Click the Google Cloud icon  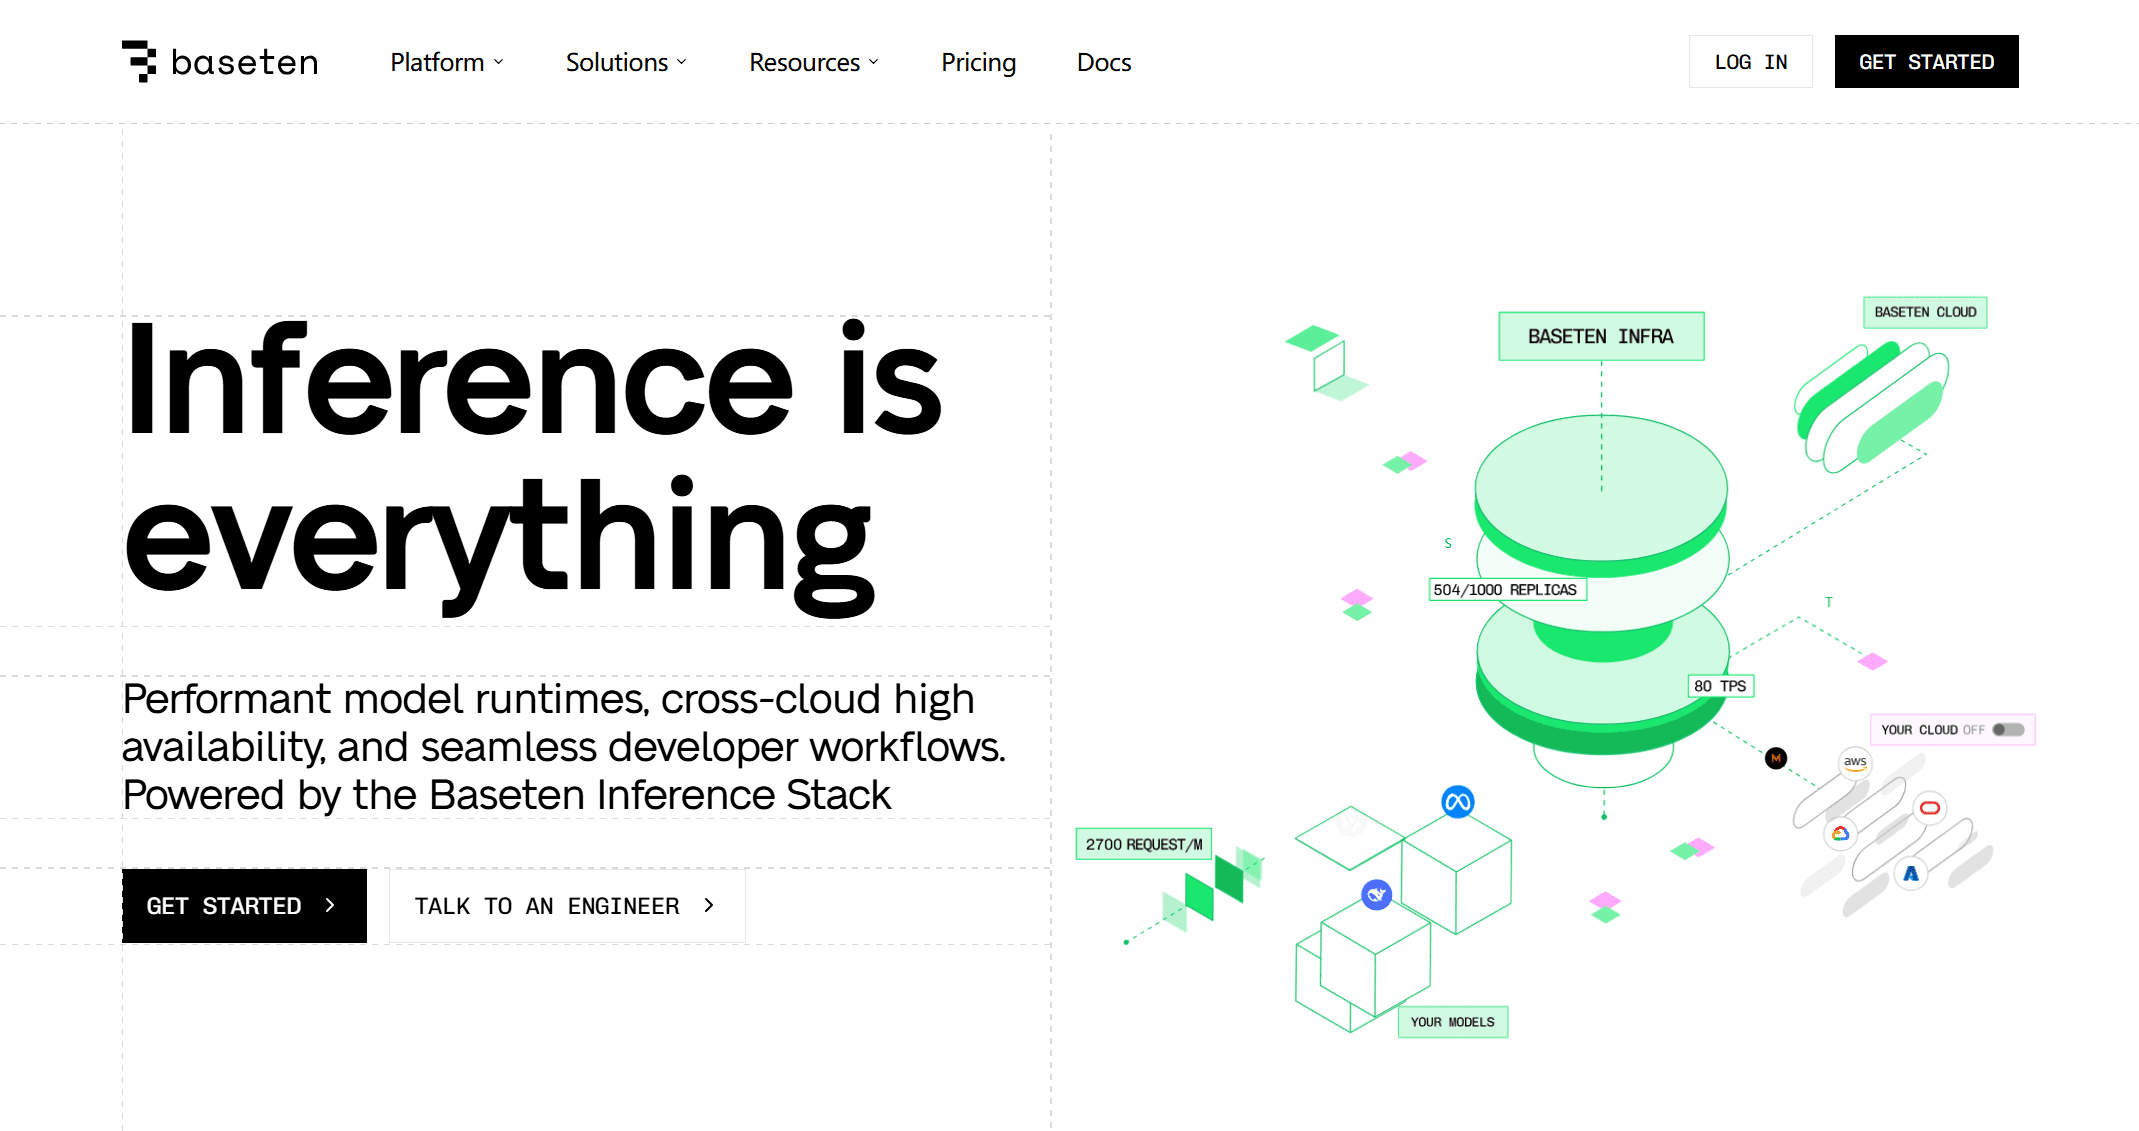[x=1840, y=834]
